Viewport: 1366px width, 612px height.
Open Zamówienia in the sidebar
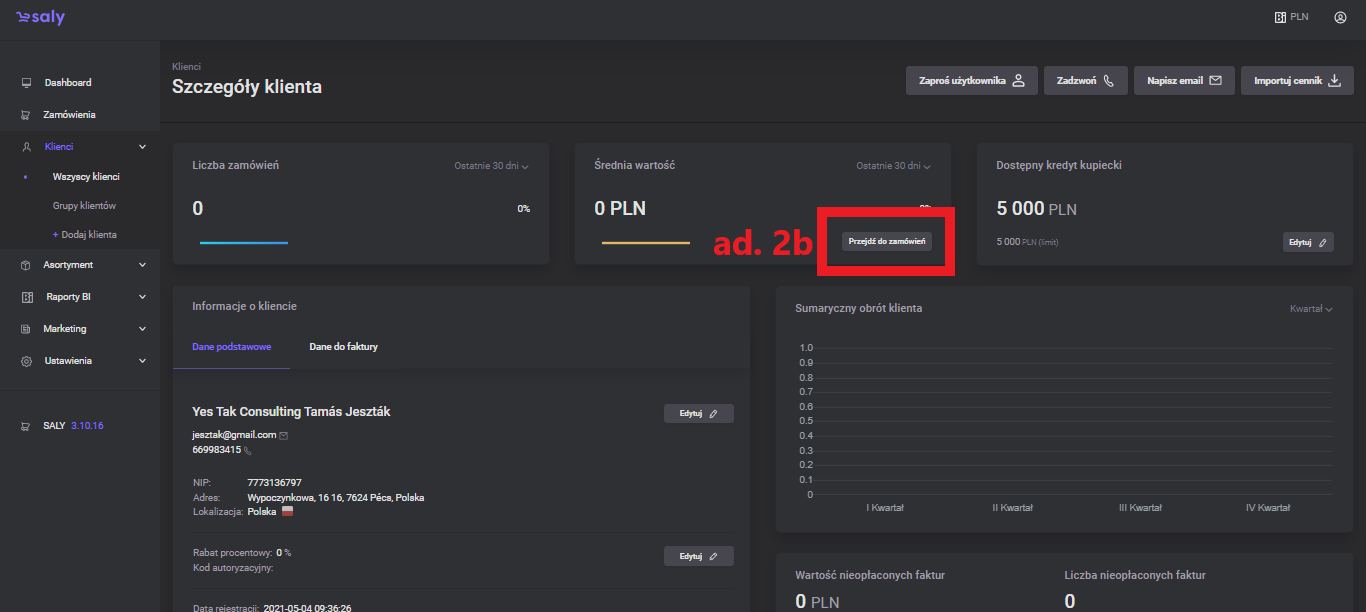69,115
